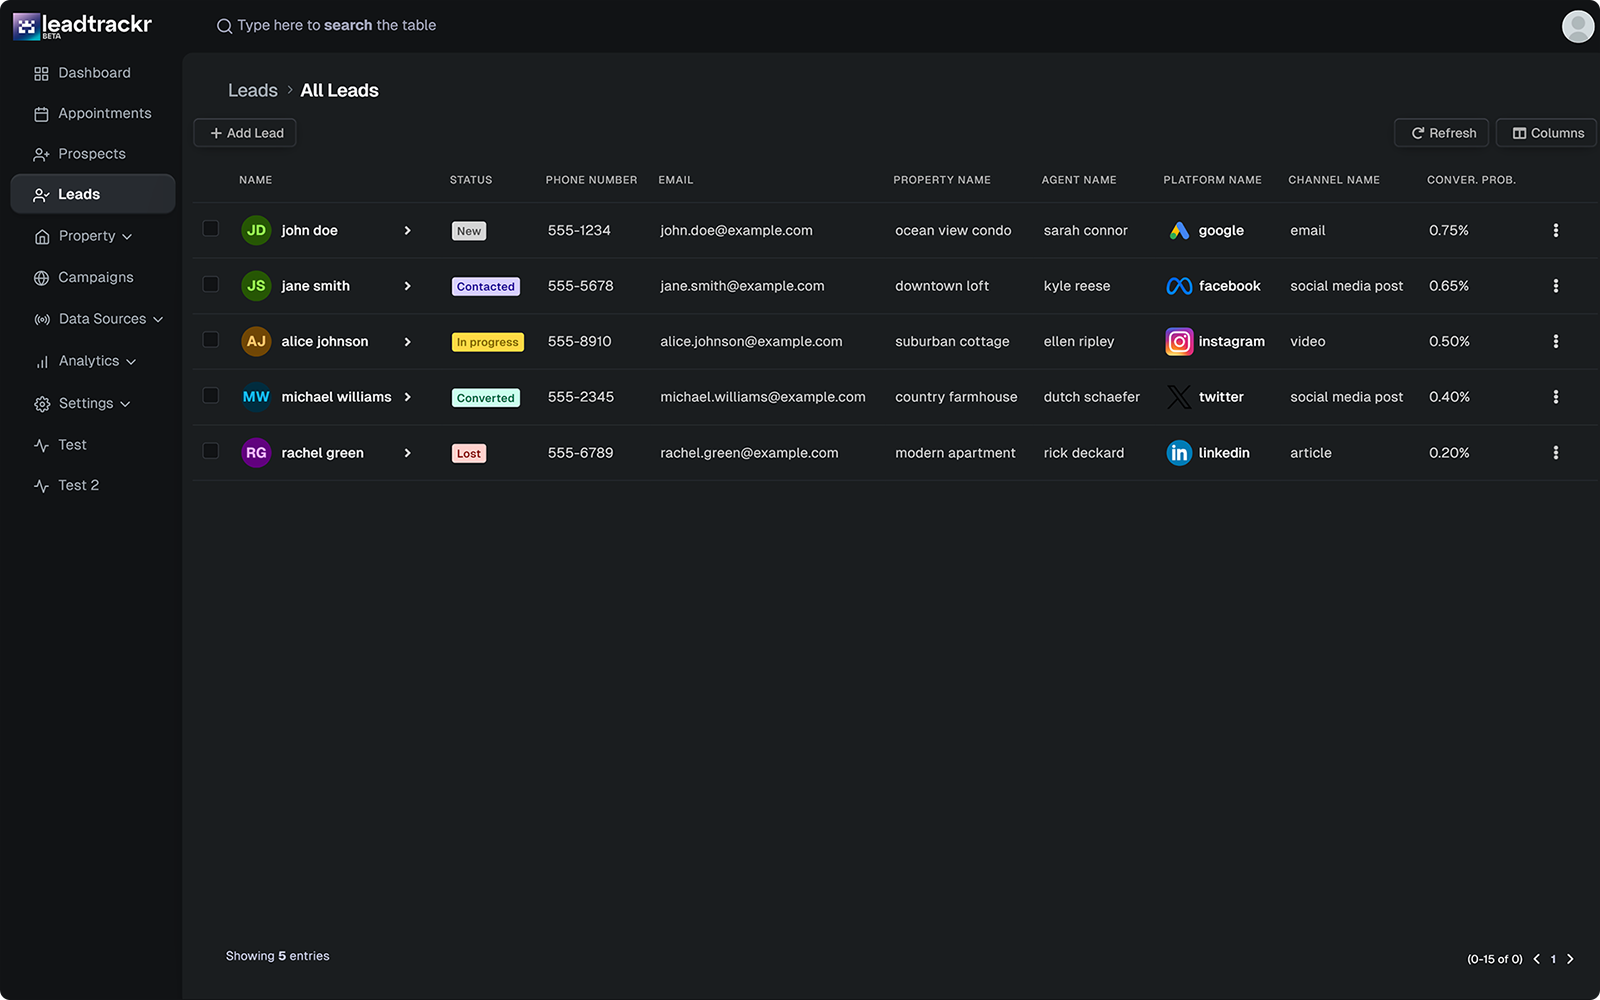Open Prospects in the sidebar
This screenshot has width=1600, height=1000.
[x=92, y=154]
